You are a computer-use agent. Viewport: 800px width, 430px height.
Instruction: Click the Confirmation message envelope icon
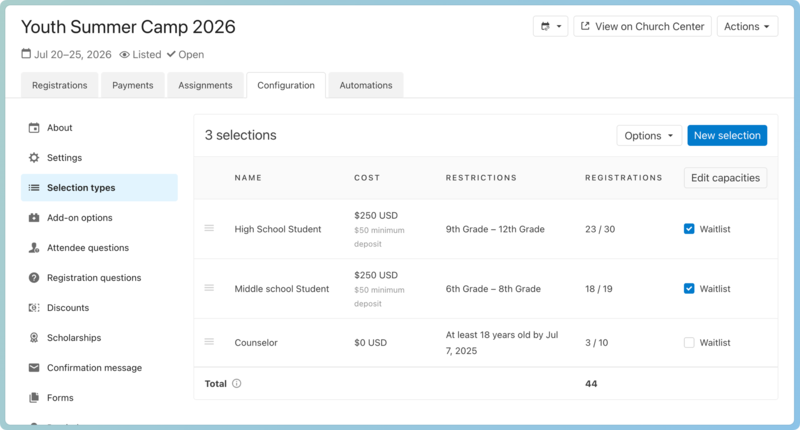click(x=34, y=368)
